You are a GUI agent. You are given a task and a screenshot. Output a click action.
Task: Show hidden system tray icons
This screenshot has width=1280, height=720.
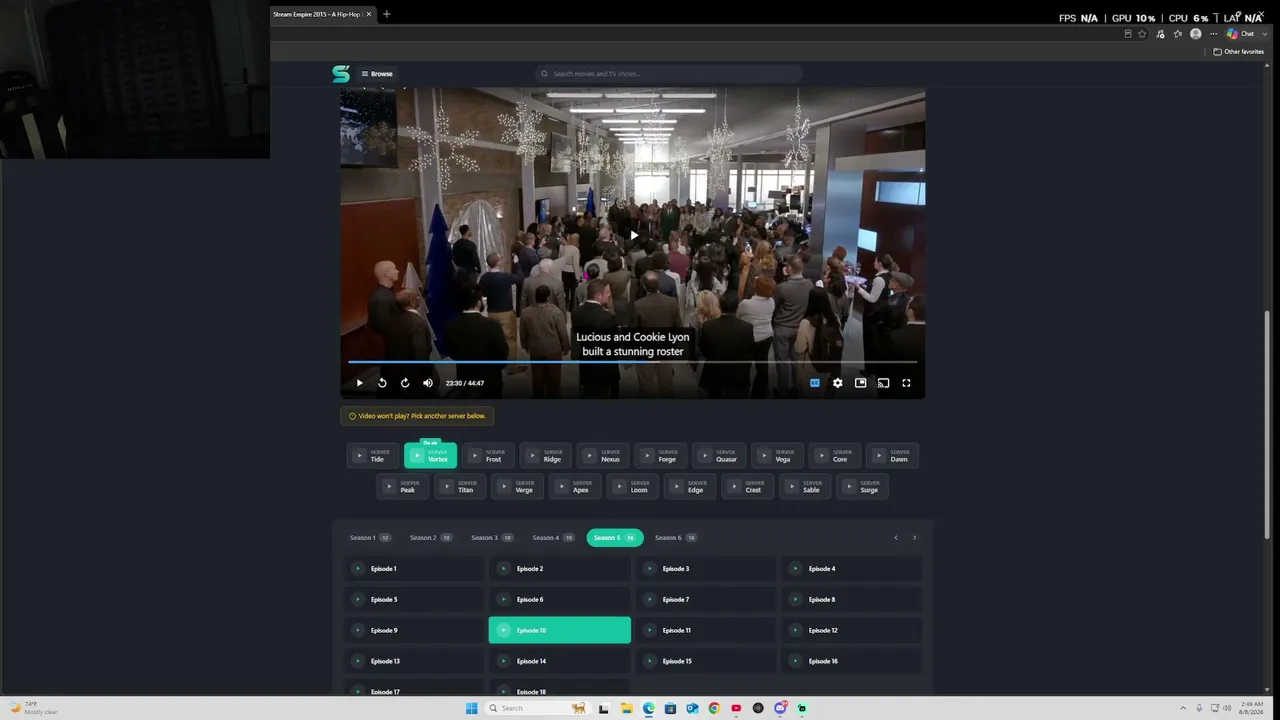click(1183, 708)
